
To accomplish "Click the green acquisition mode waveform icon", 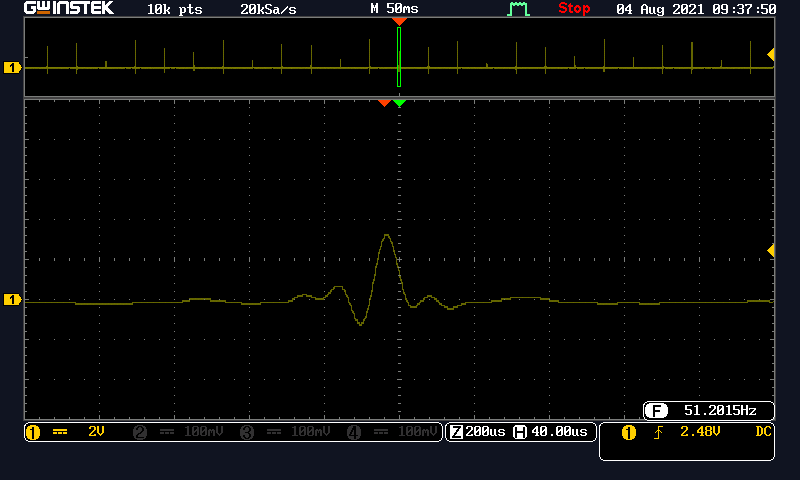I will pyautogui.click(x=518, y=9).
